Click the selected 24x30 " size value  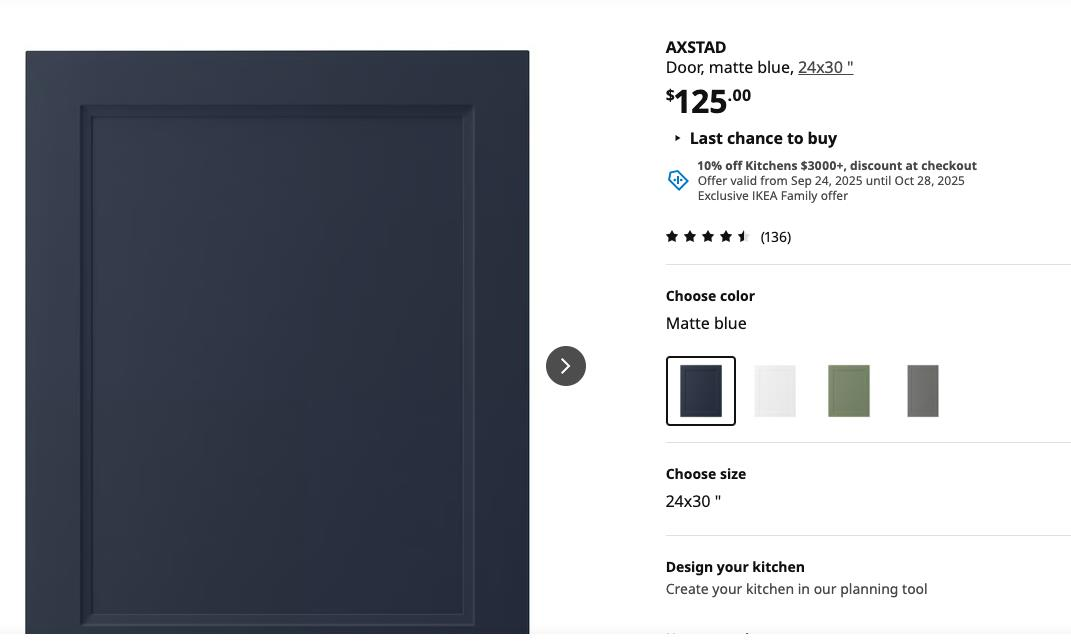pos(693,501)
